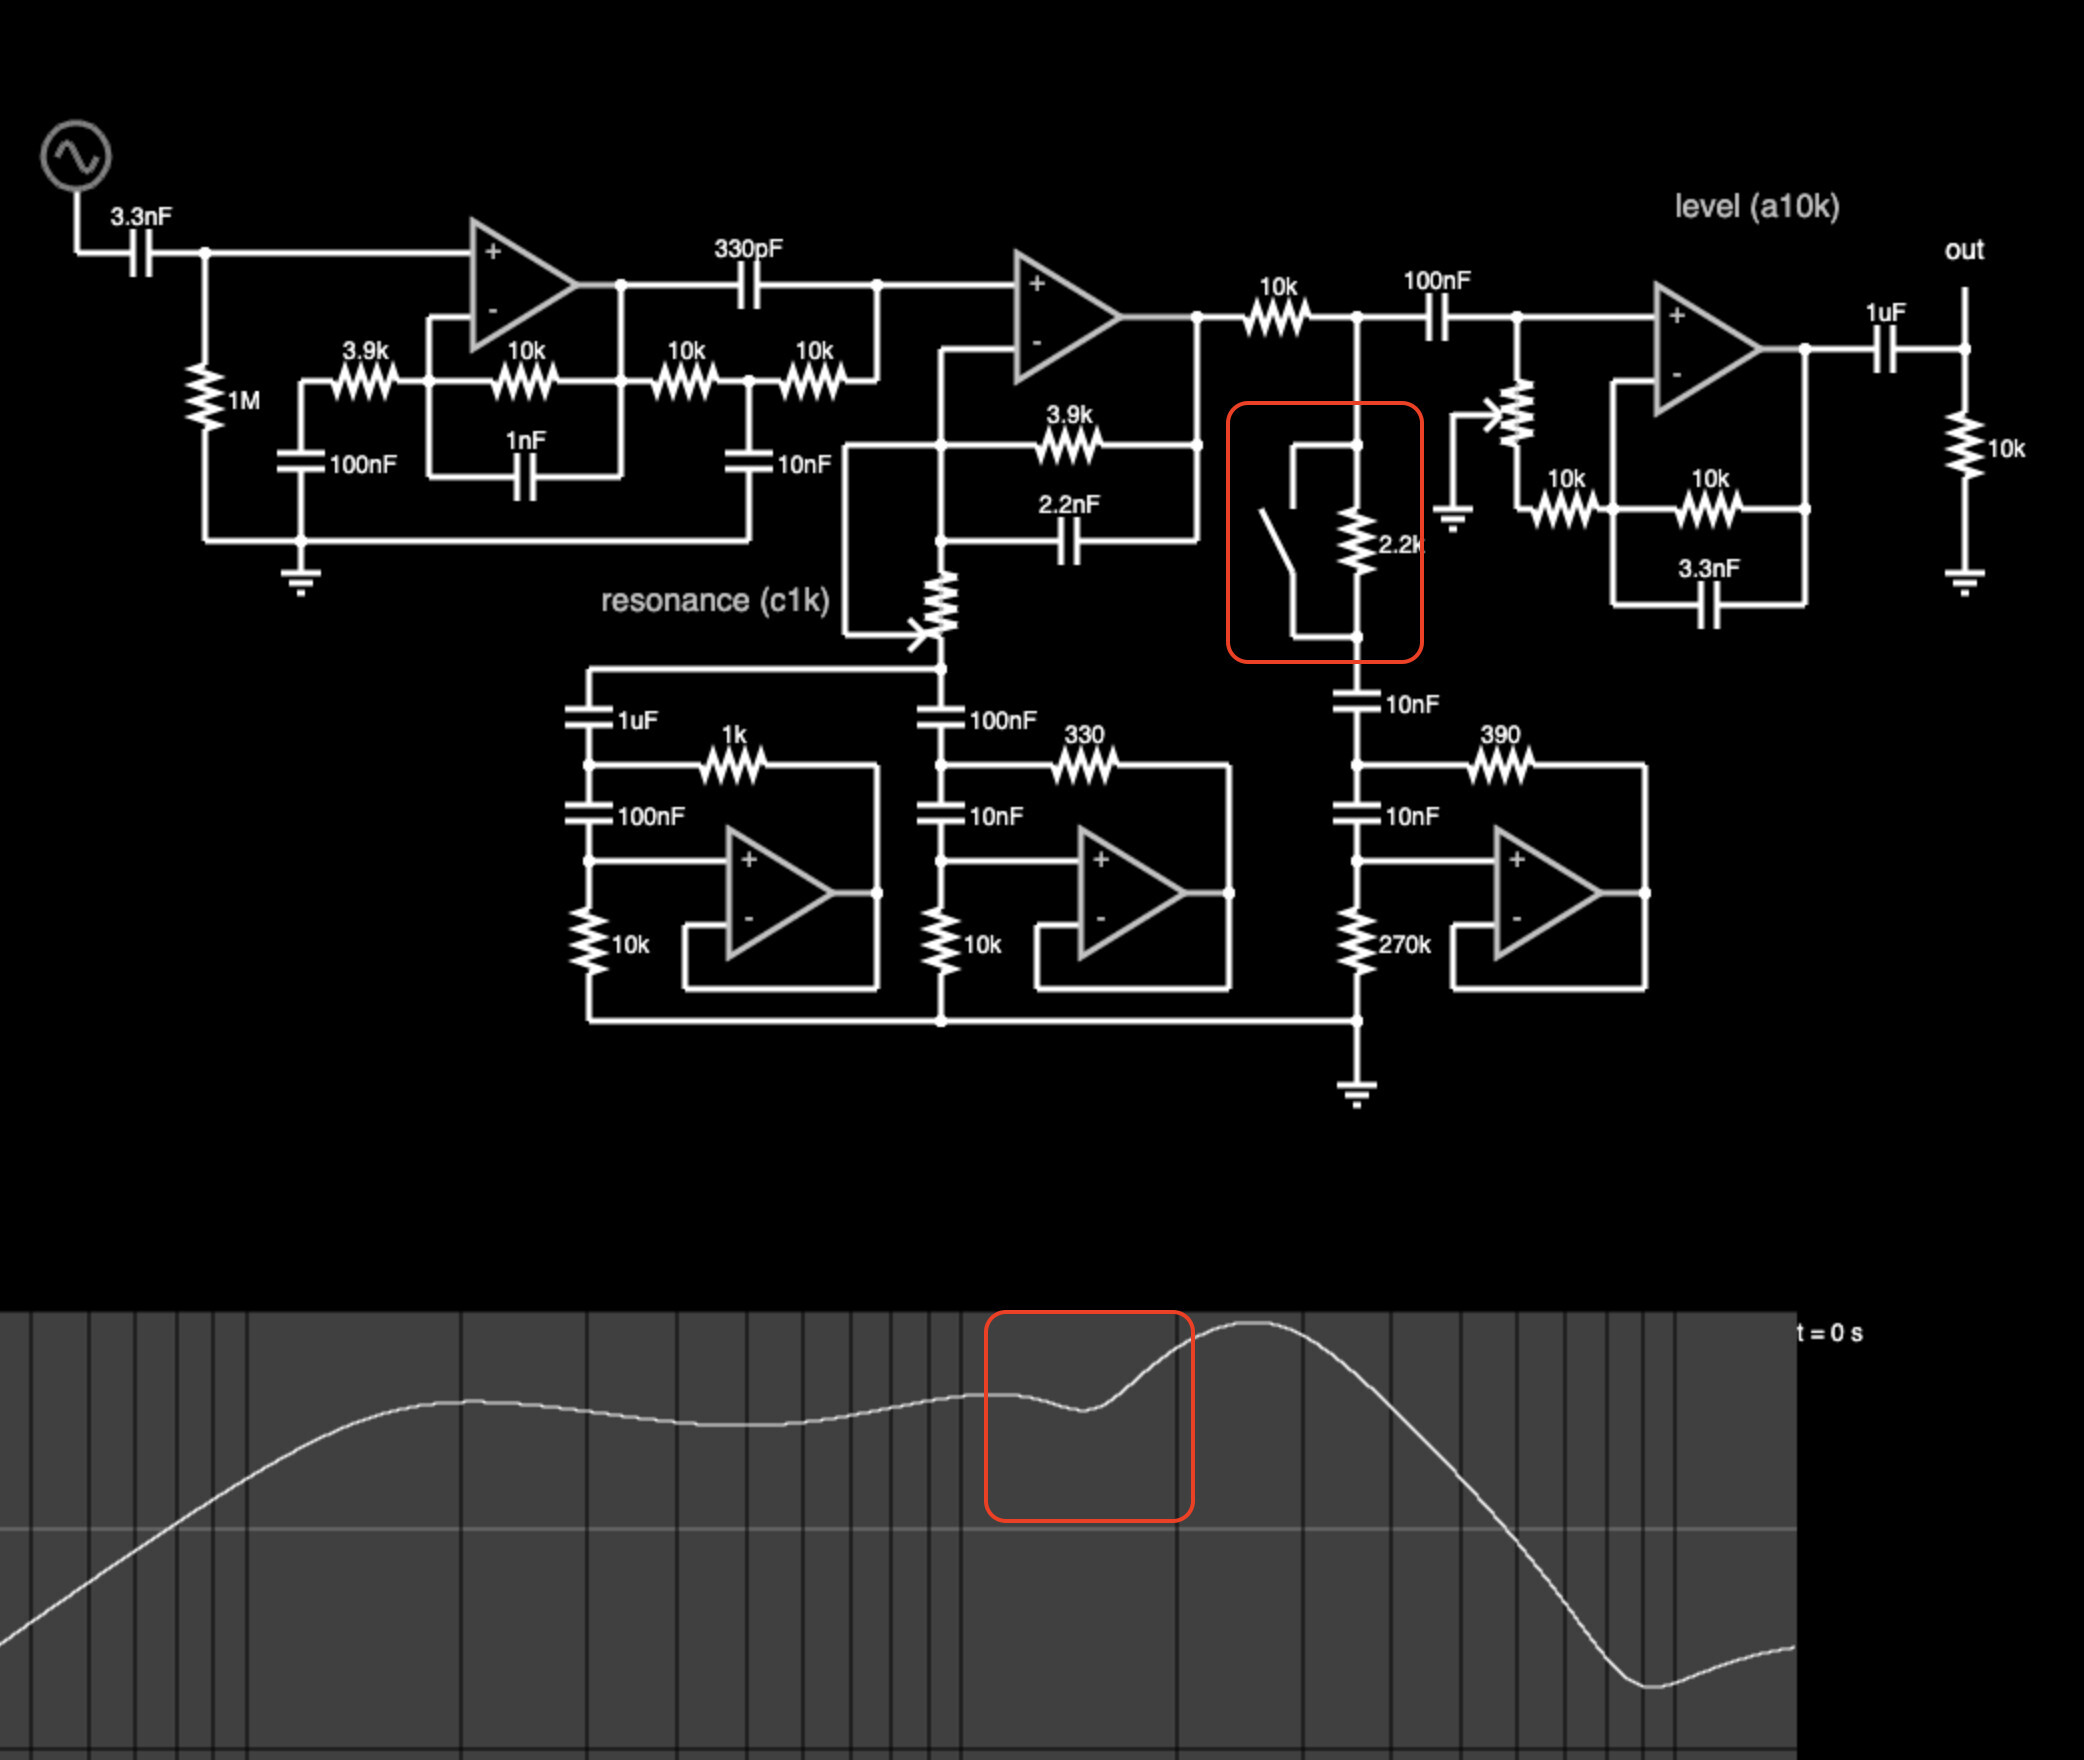The height and width of the screenshot is (1760, 2084).
Task: Click the 3.3nF input capacitor
Action: [141, 253]
